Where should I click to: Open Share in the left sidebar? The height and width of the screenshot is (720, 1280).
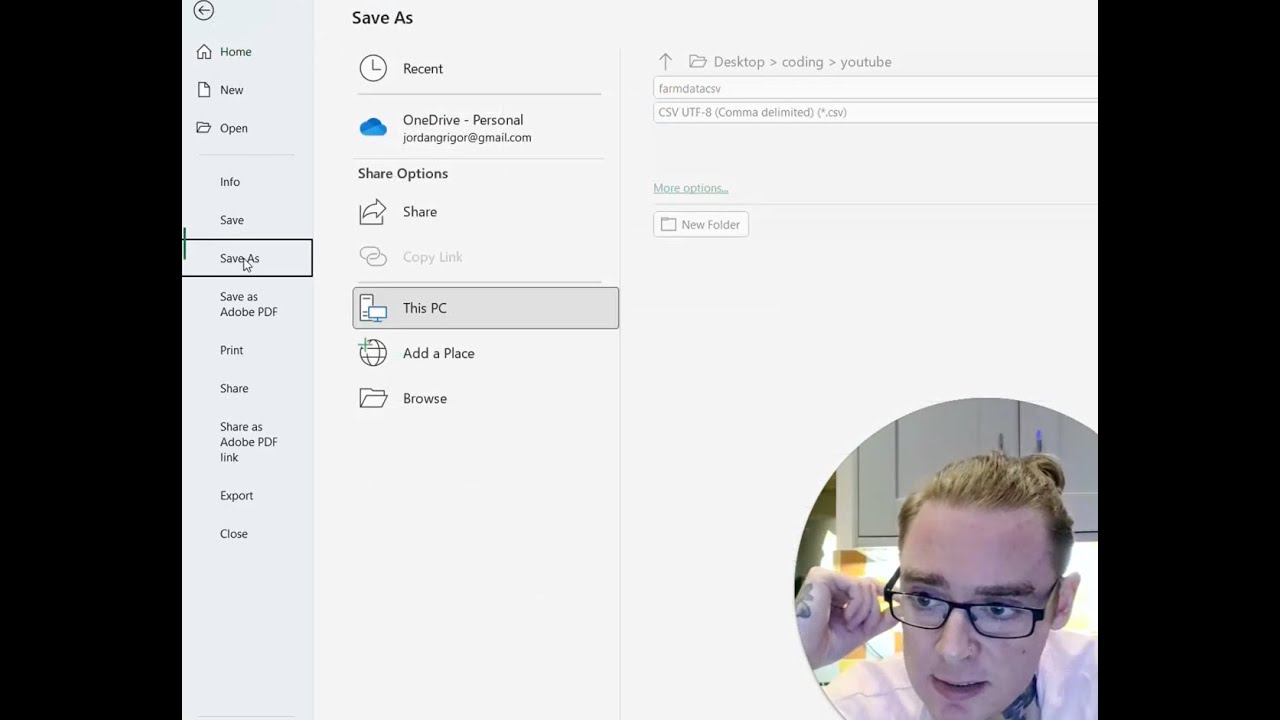[x=234, y=388]
